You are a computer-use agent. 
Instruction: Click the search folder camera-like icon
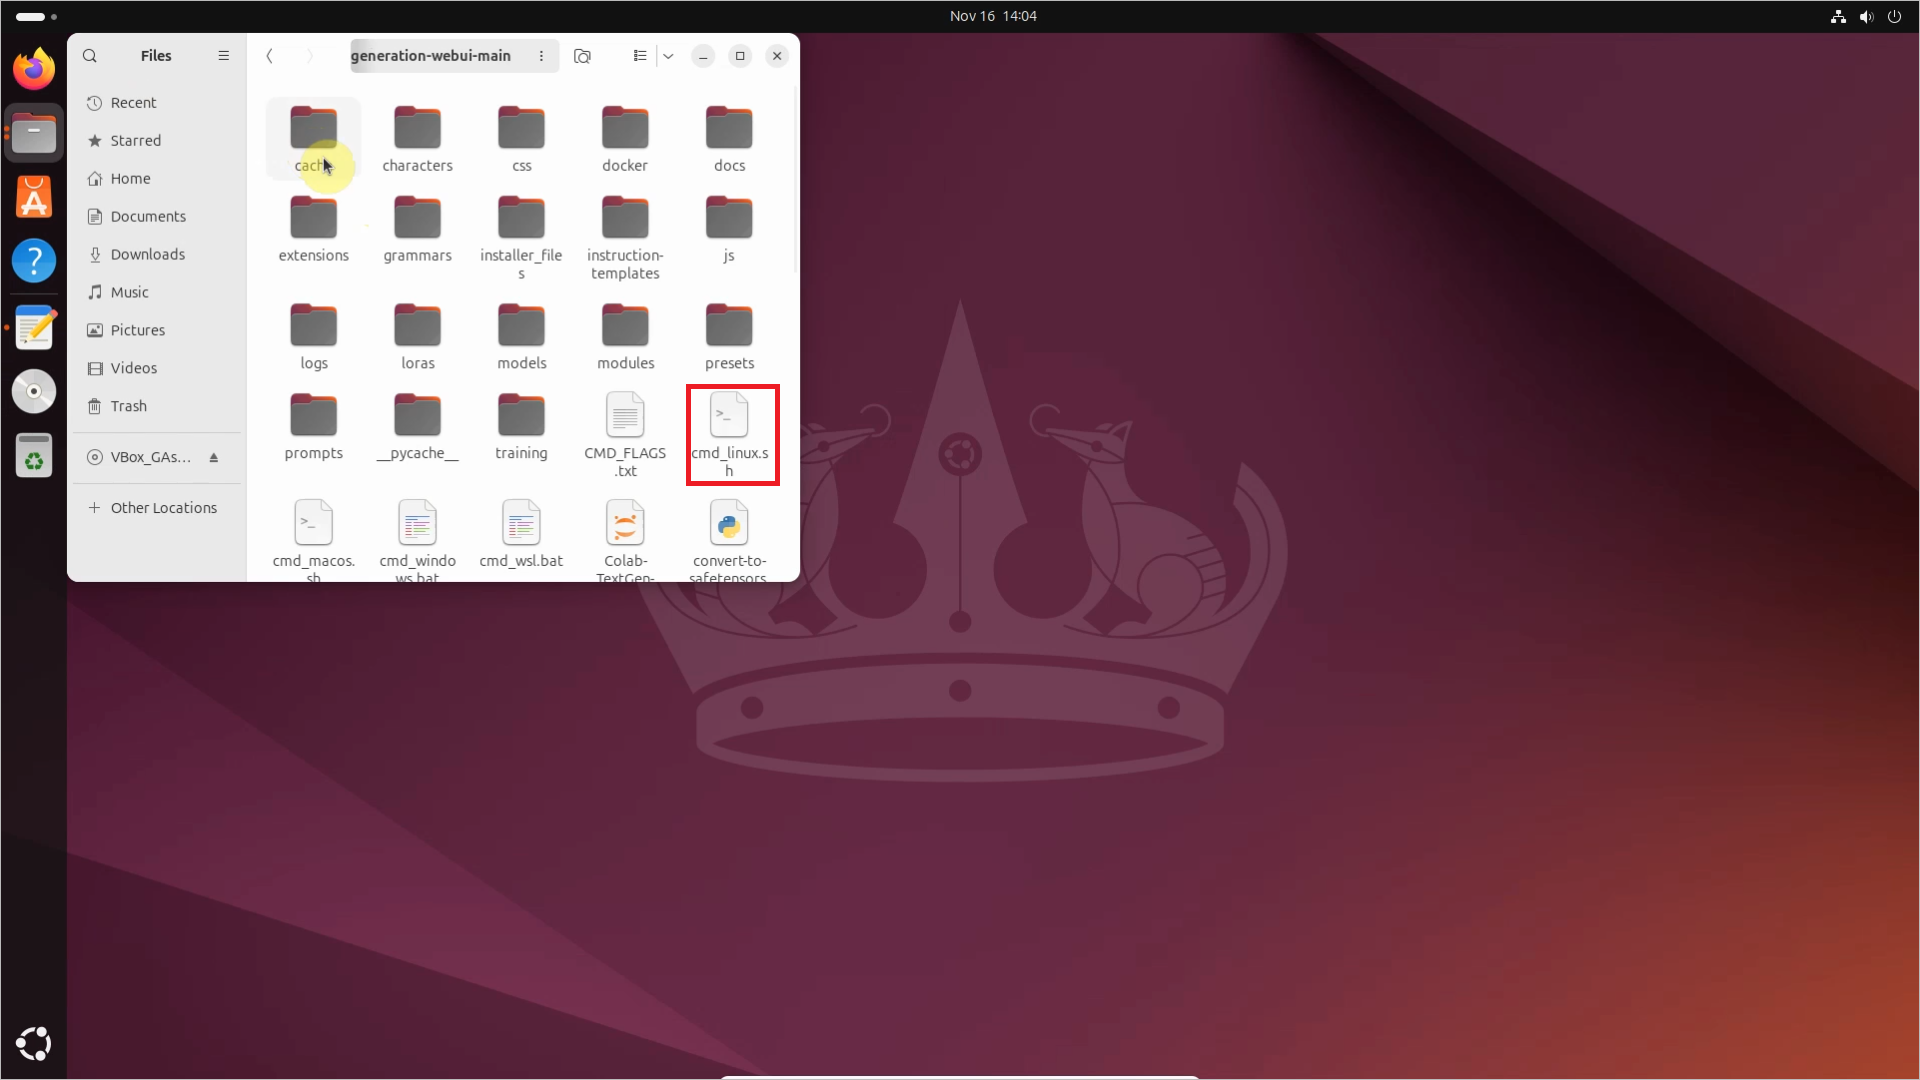(x=582, y=56)
